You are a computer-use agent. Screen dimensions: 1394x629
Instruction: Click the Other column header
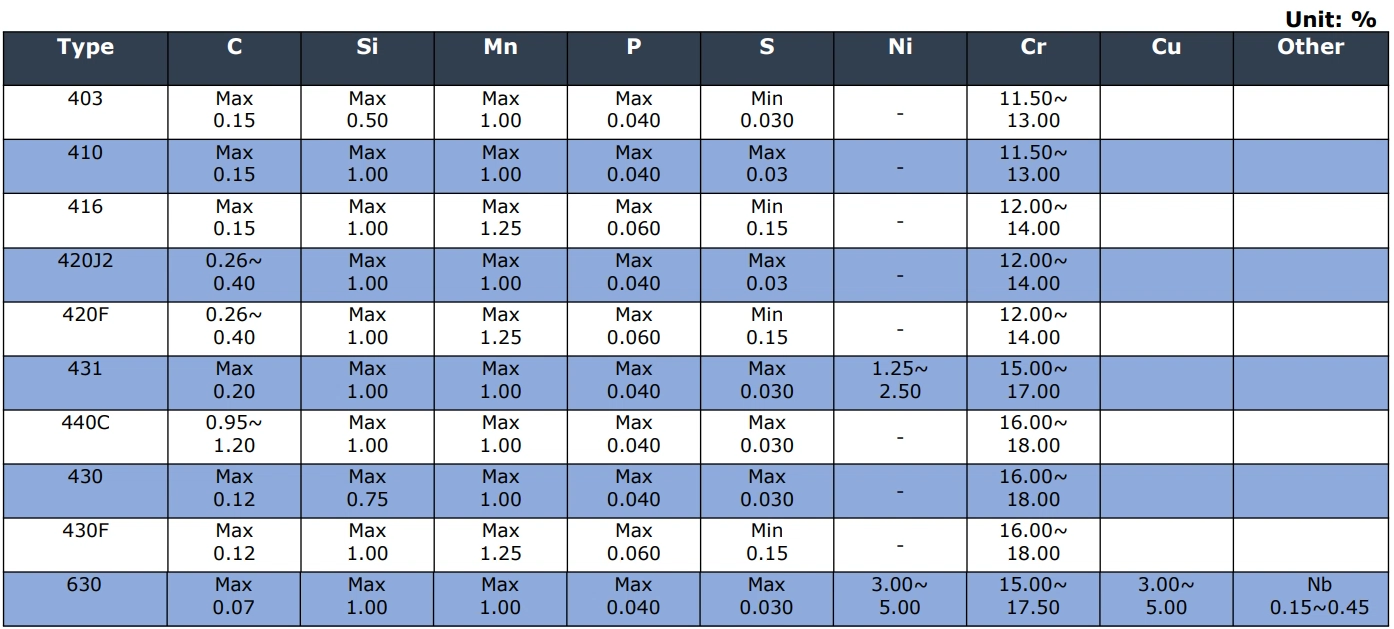tap(1310, 47)
